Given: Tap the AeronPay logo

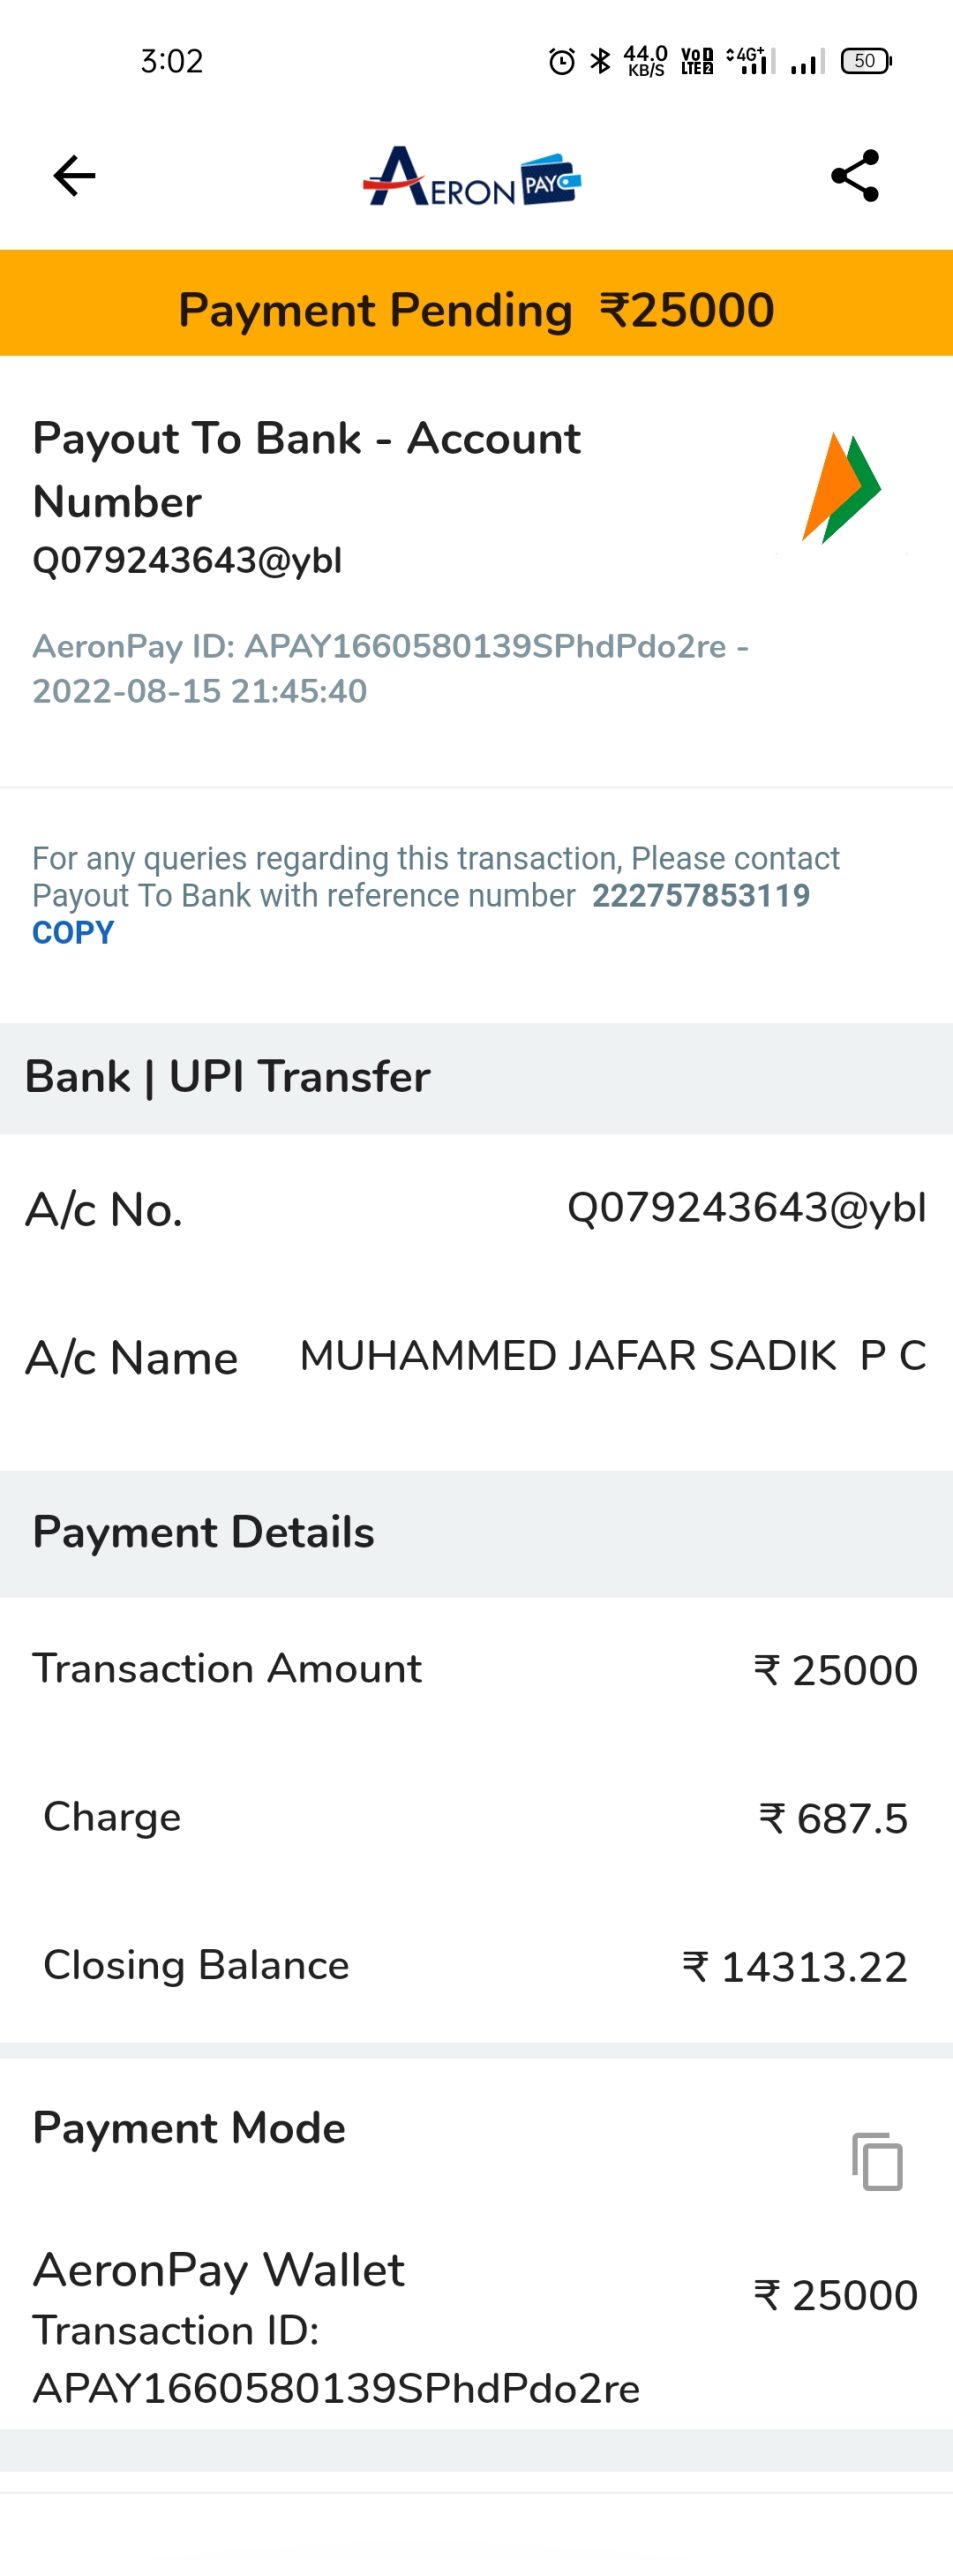Looking at the screenshot, I should tap(472, 178).
